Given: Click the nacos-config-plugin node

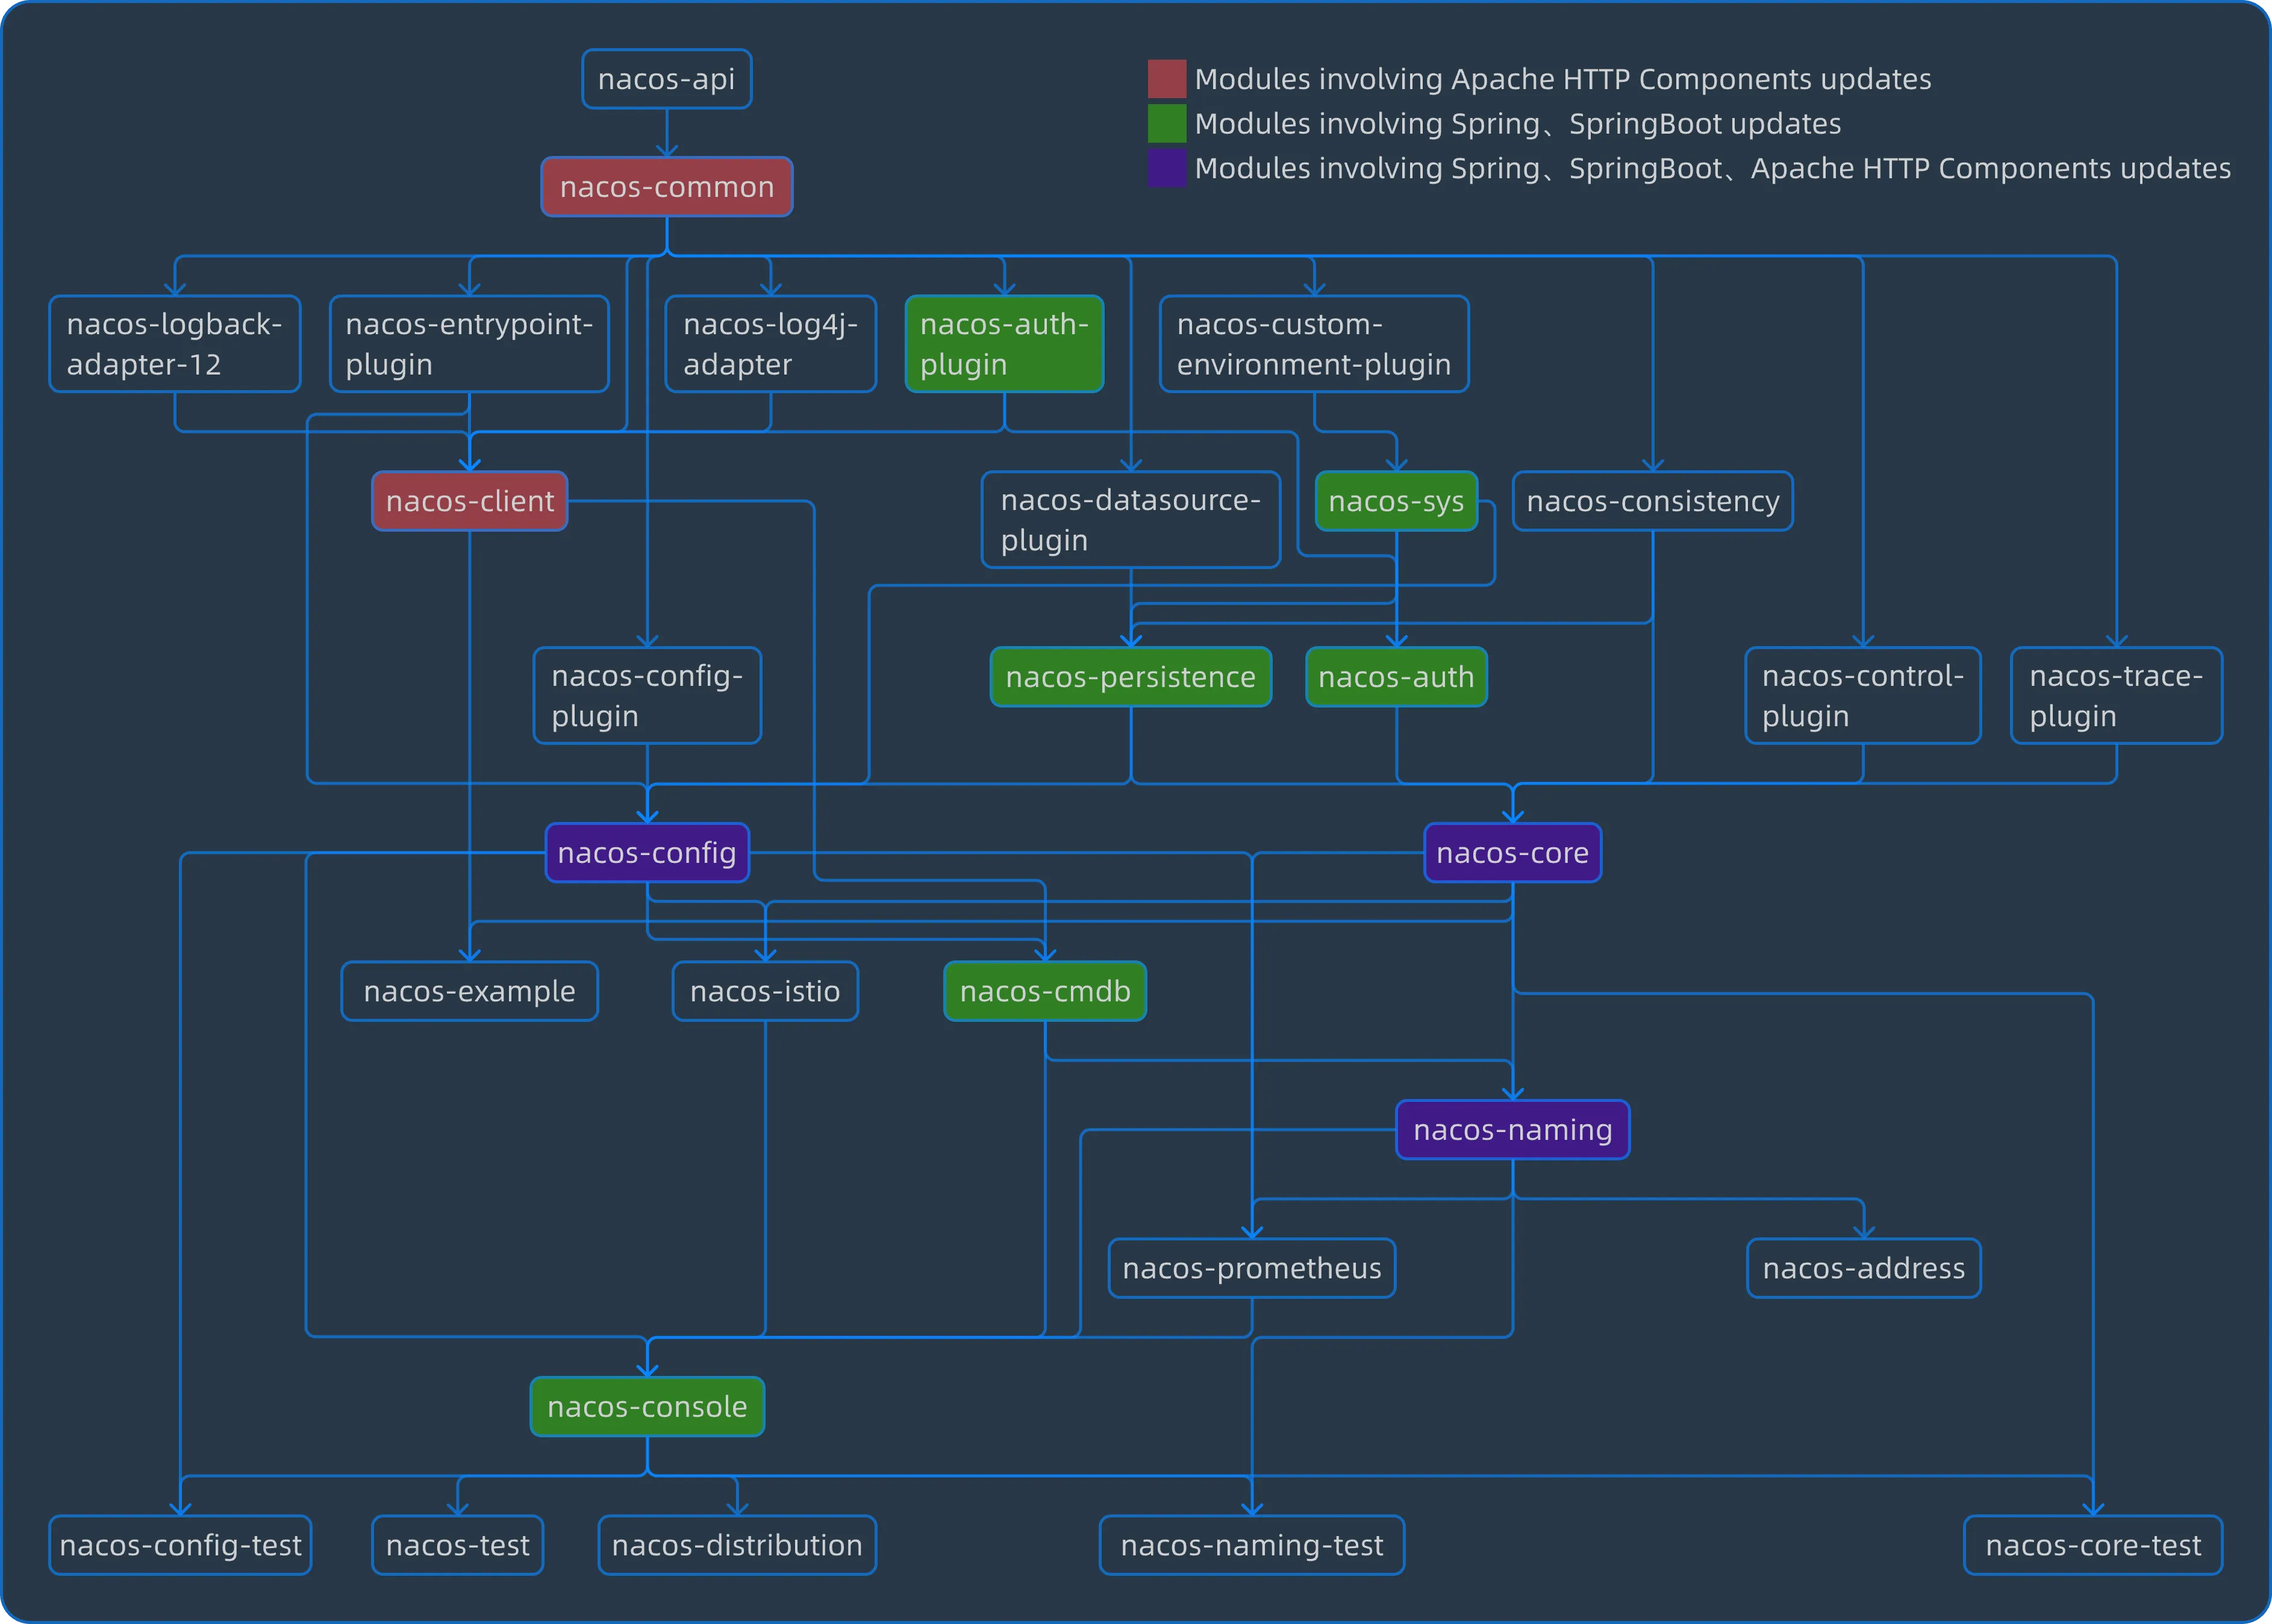Looking at the screenshot, I should 648,696.
